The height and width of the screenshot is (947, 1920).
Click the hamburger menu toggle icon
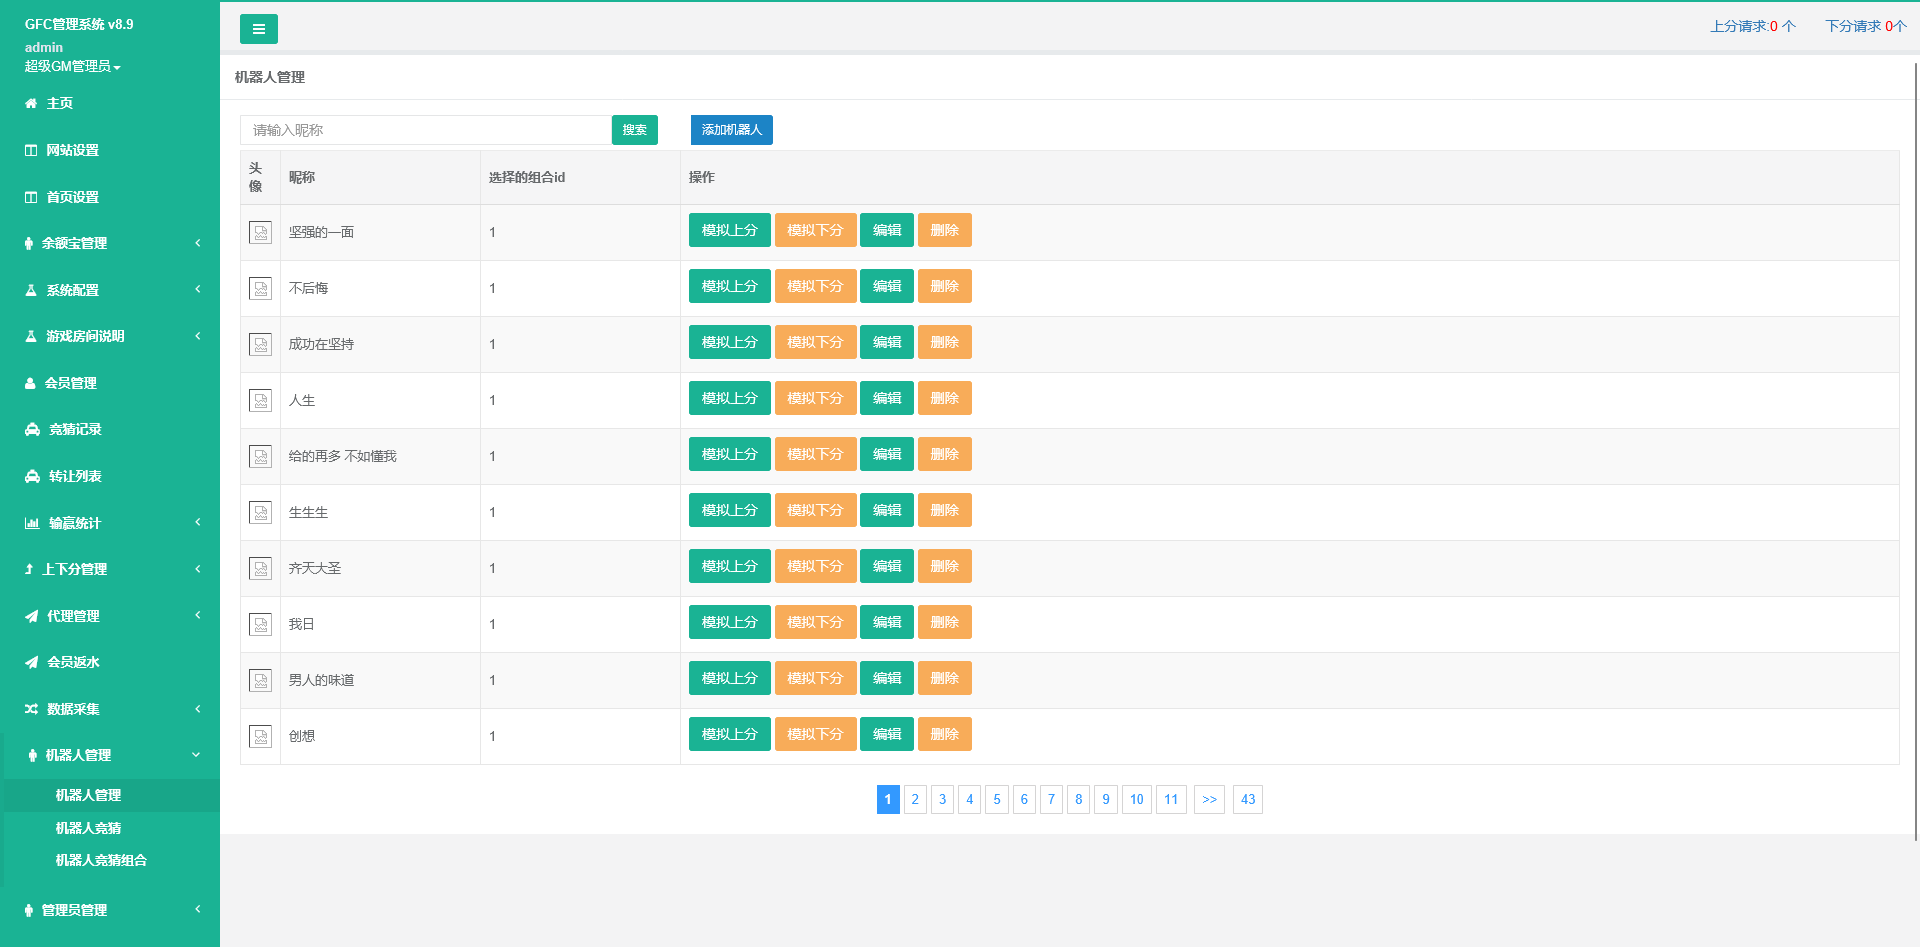(x=258, y=29)
